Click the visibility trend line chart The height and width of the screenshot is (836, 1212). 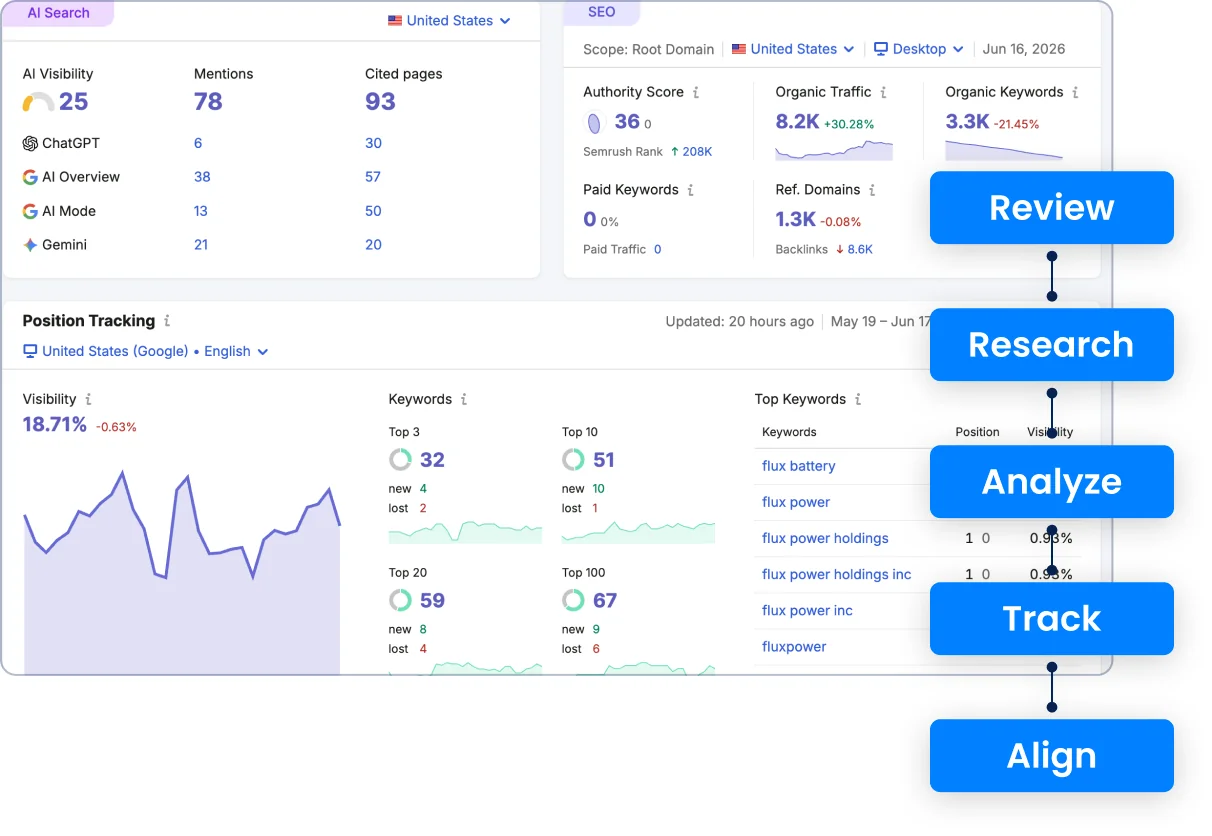(182, 571)
